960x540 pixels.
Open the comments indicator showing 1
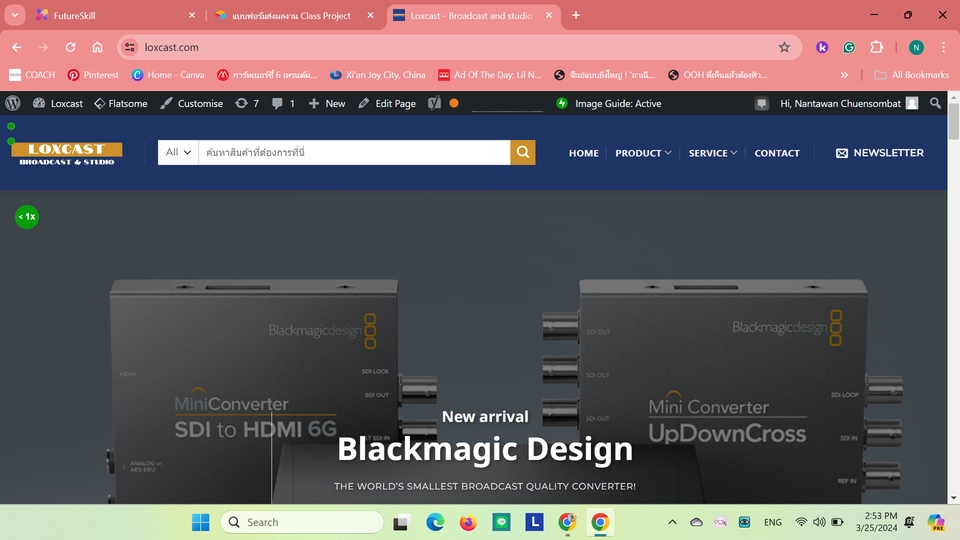click(x=283, y=103)
